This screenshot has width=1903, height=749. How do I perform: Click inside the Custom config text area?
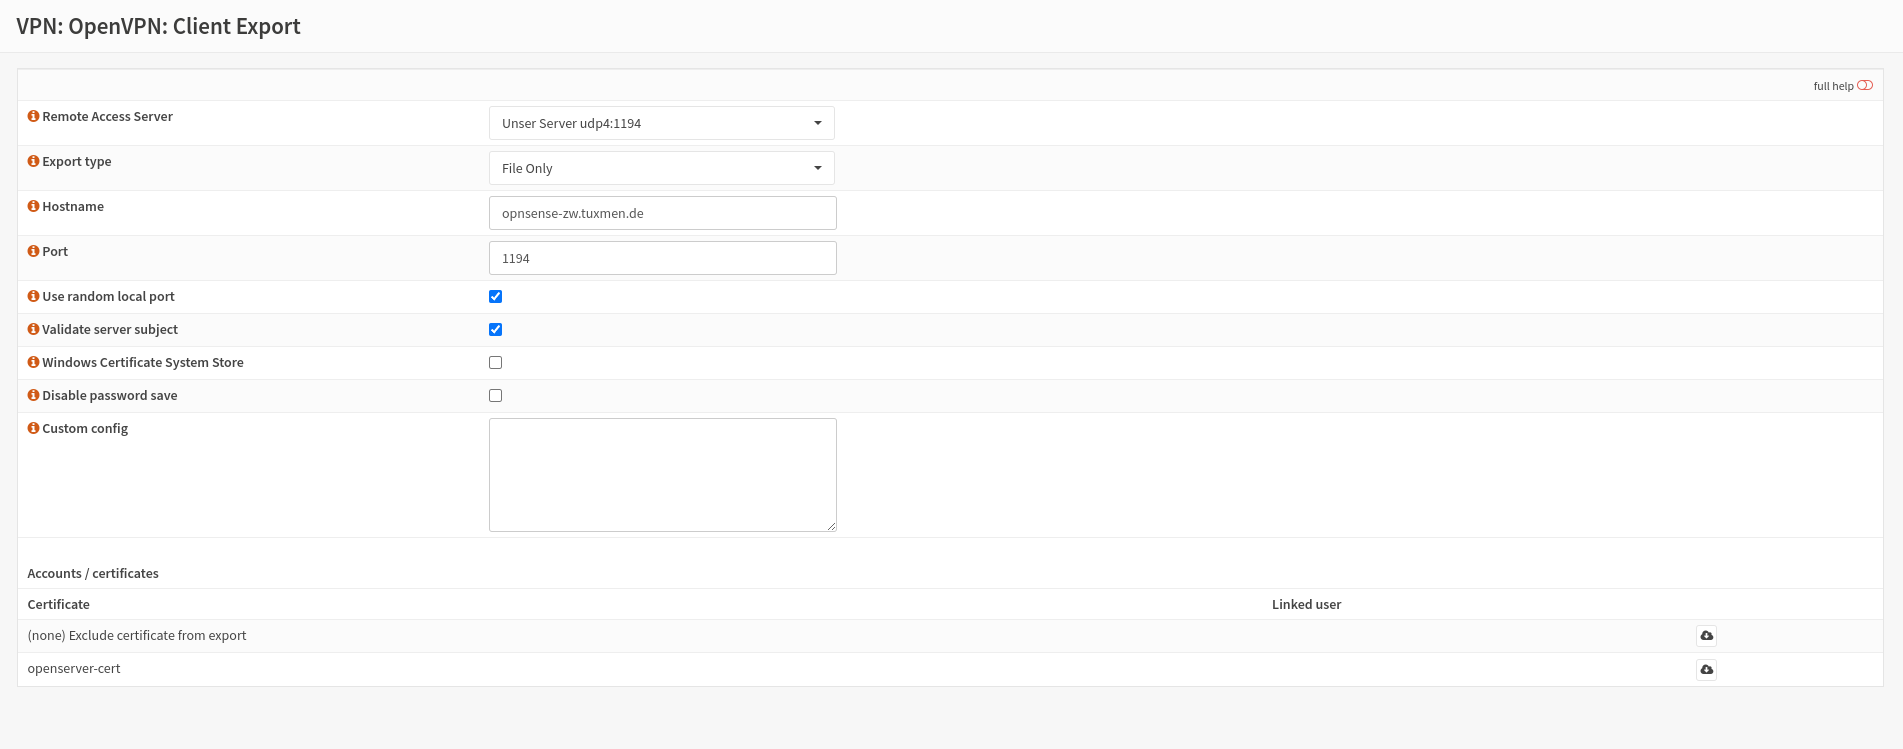(662, 475)
